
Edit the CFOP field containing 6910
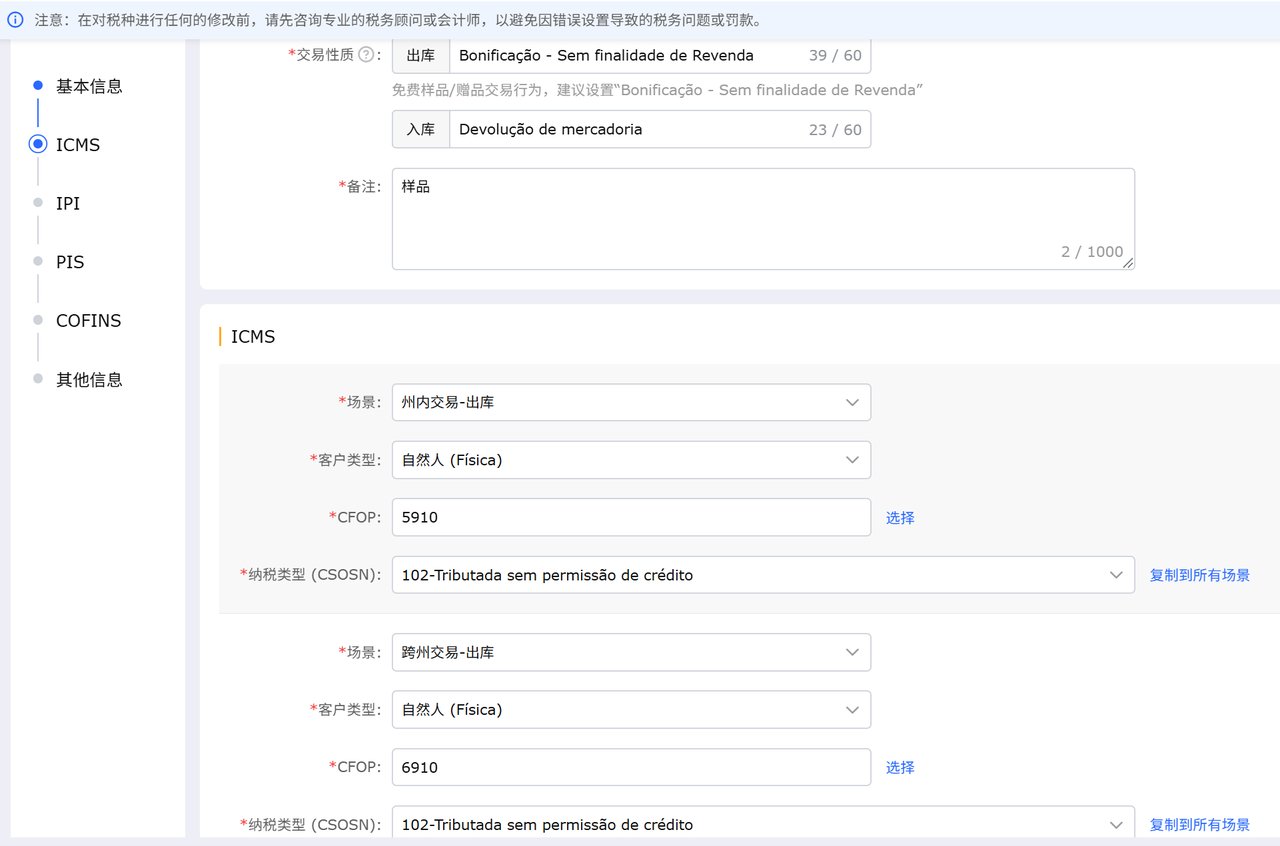(631, 768)
